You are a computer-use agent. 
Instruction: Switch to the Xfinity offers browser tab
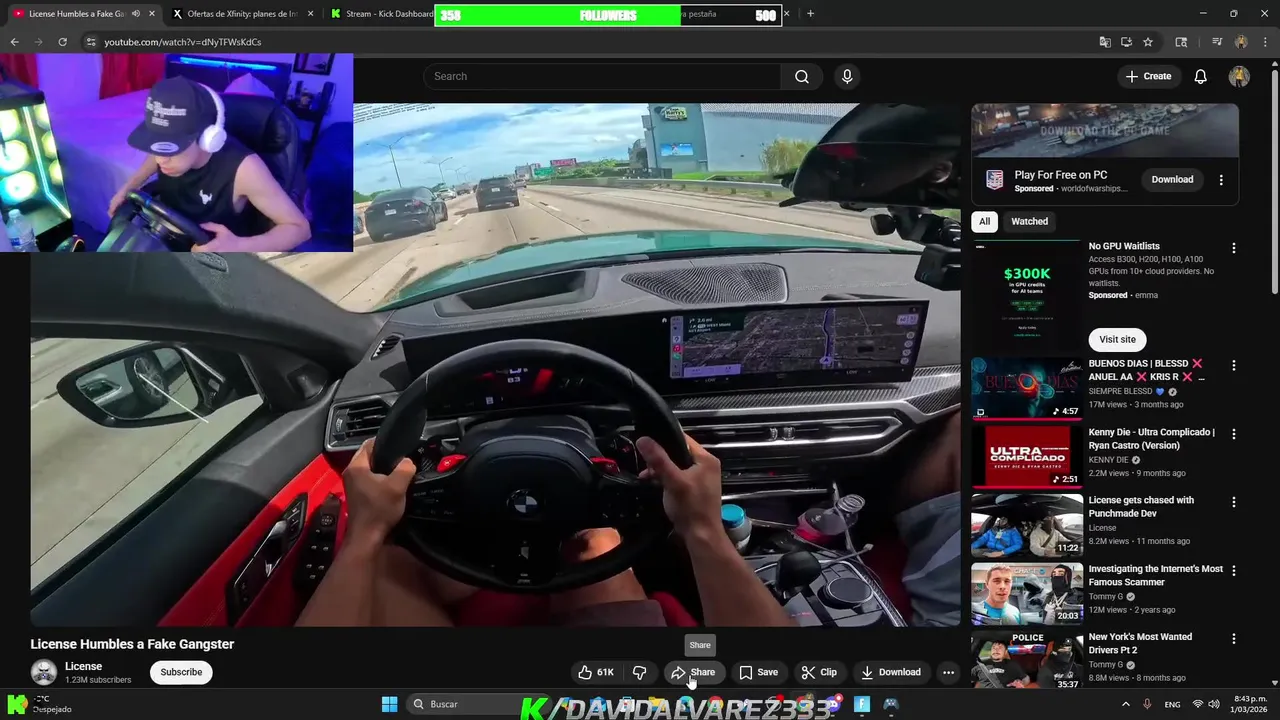tap(241, 14)
